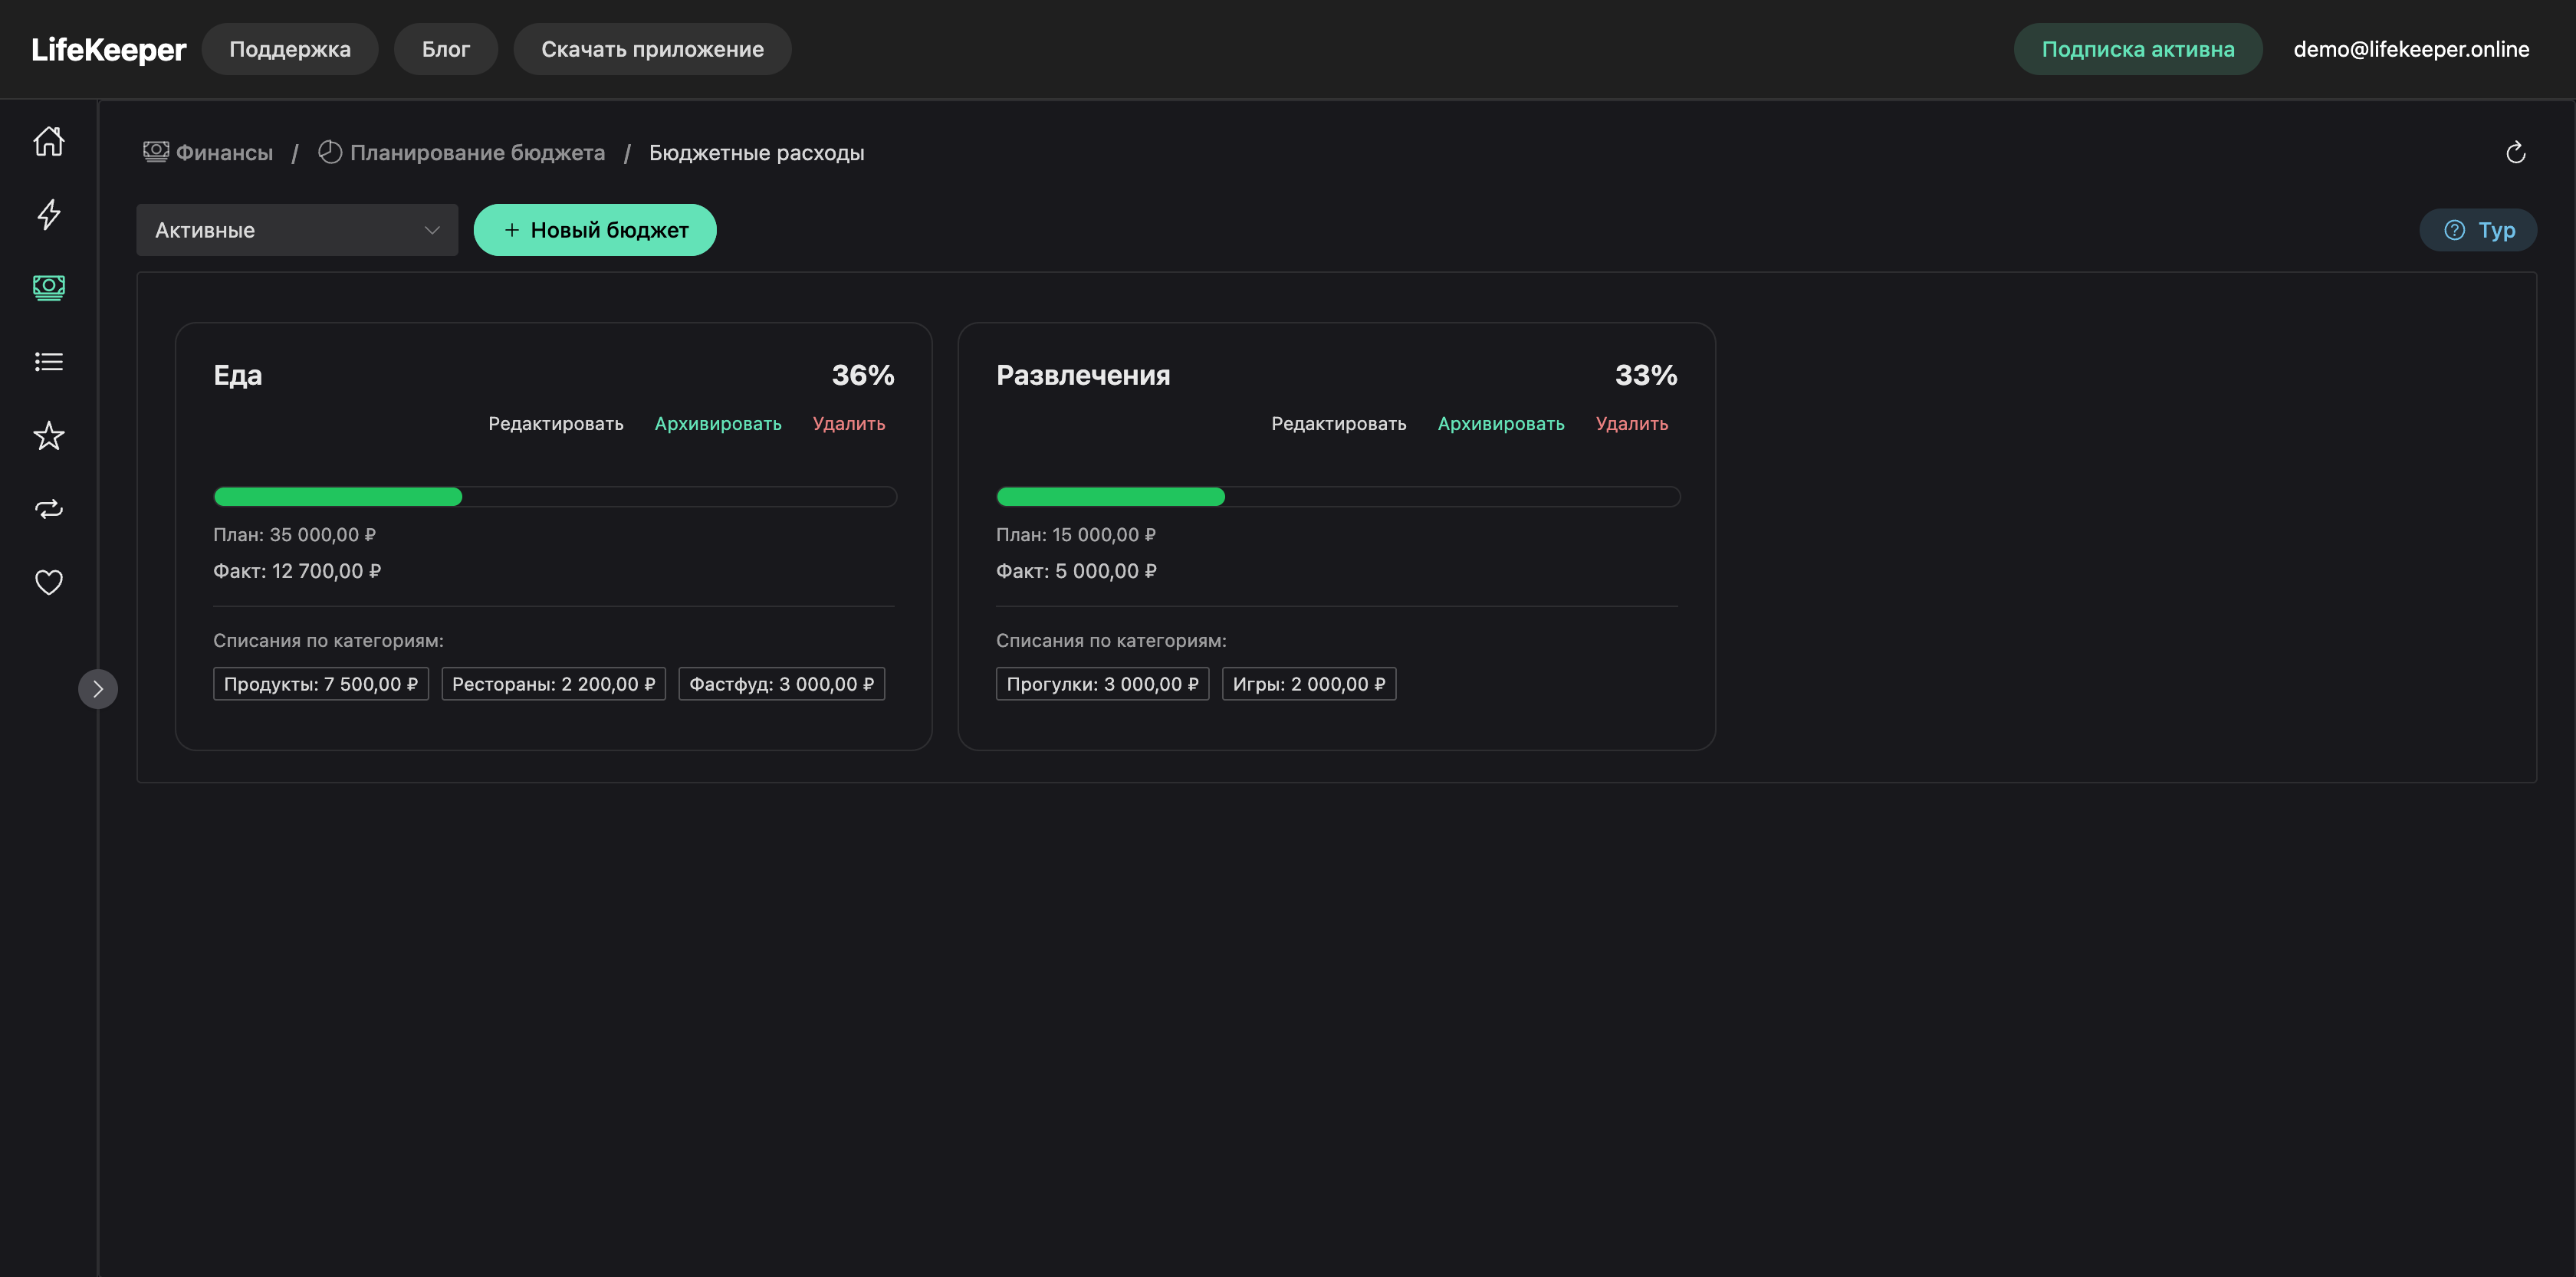Open the demo@lifekeeper.online account menu

point(2411,49)
